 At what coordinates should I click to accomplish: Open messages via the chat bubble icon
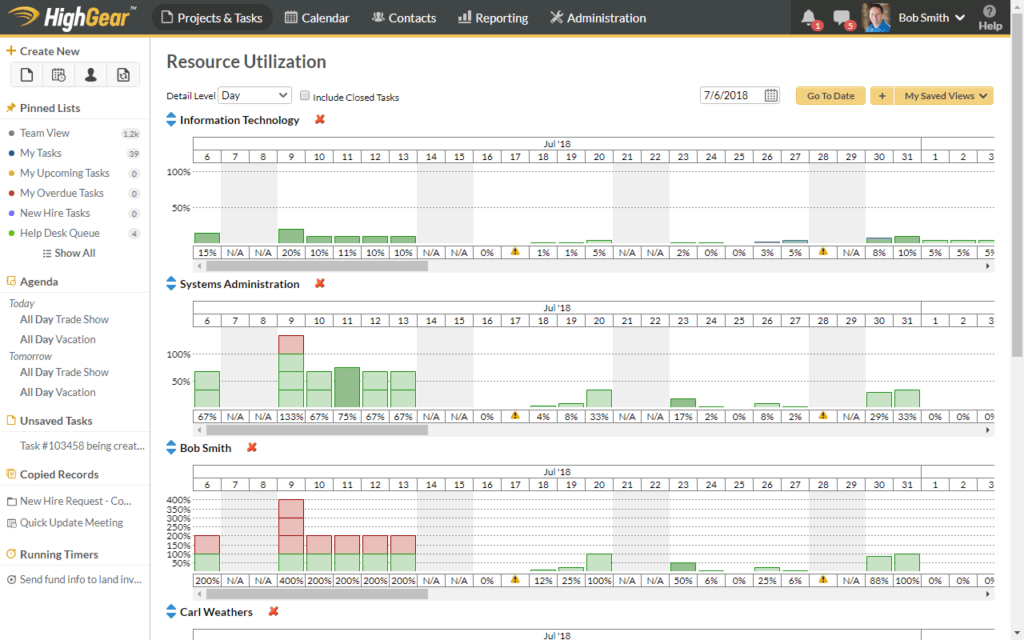[x=840, y=17]
